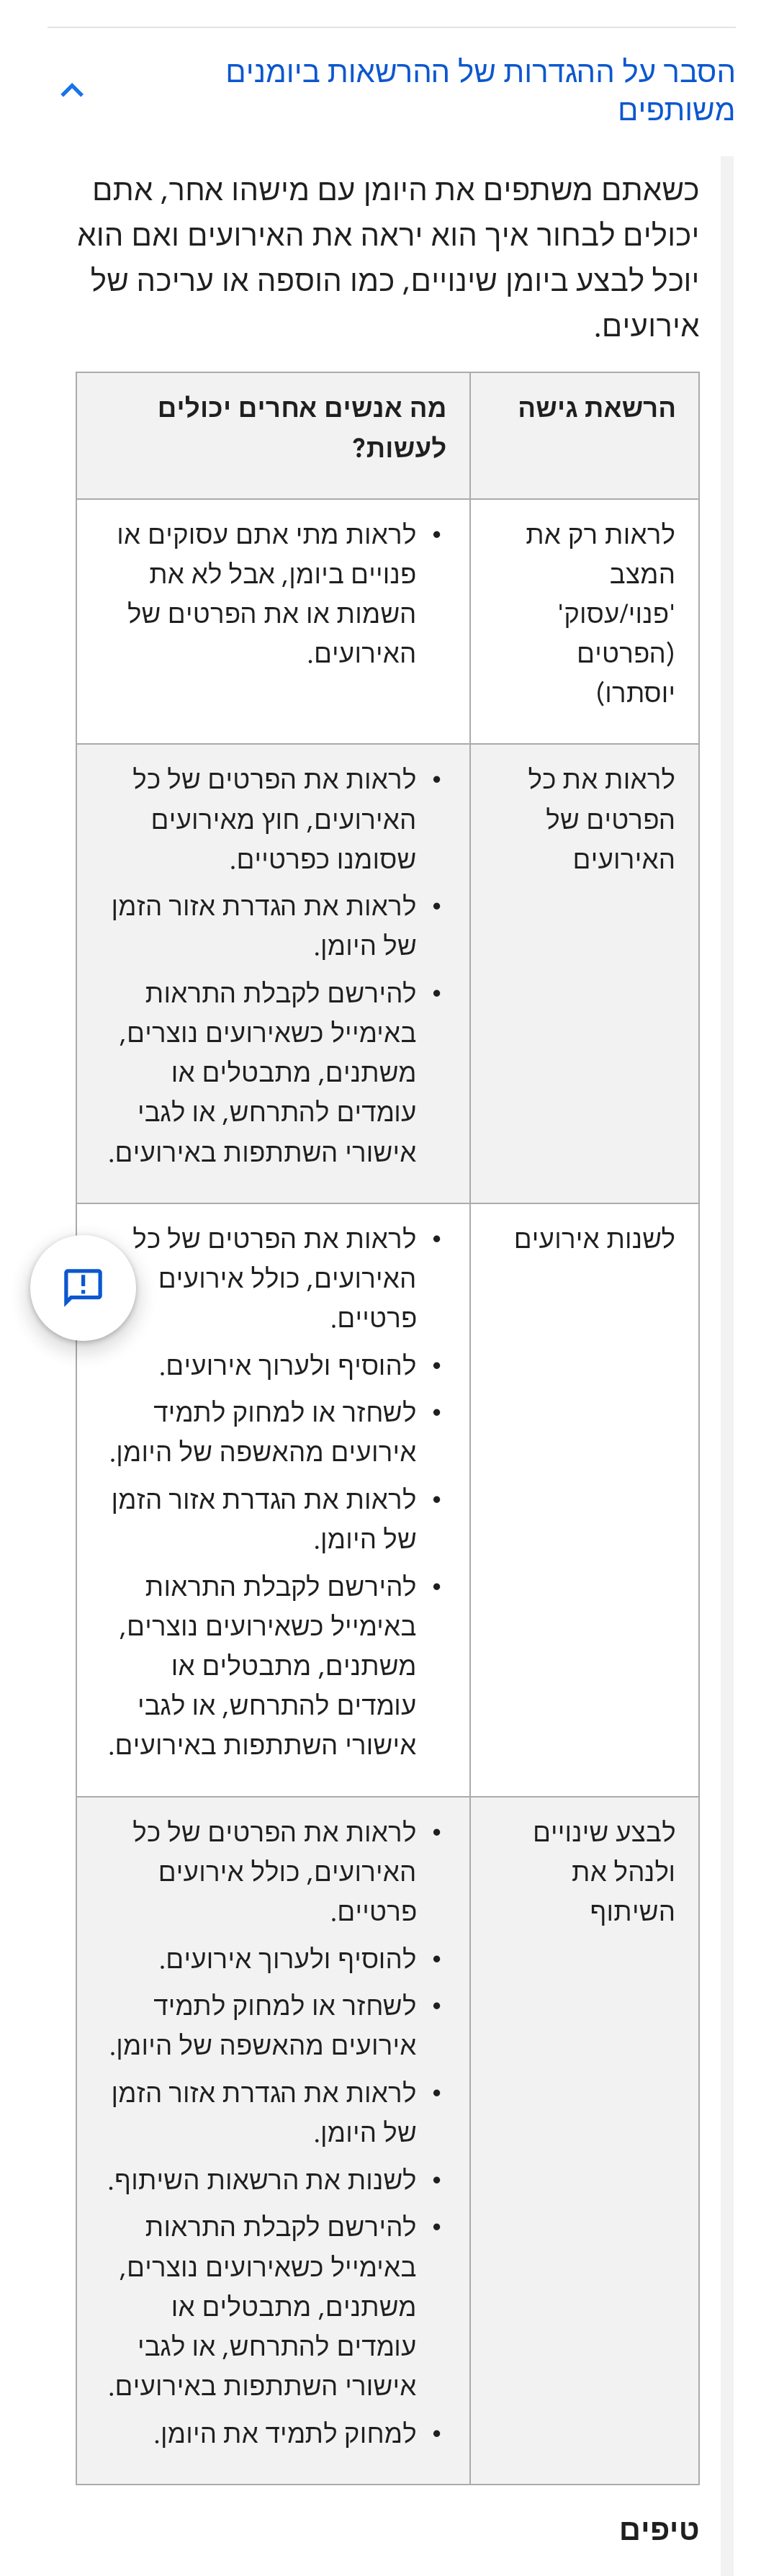Collapse the permissions section via the chevron

tap(71, 89)
